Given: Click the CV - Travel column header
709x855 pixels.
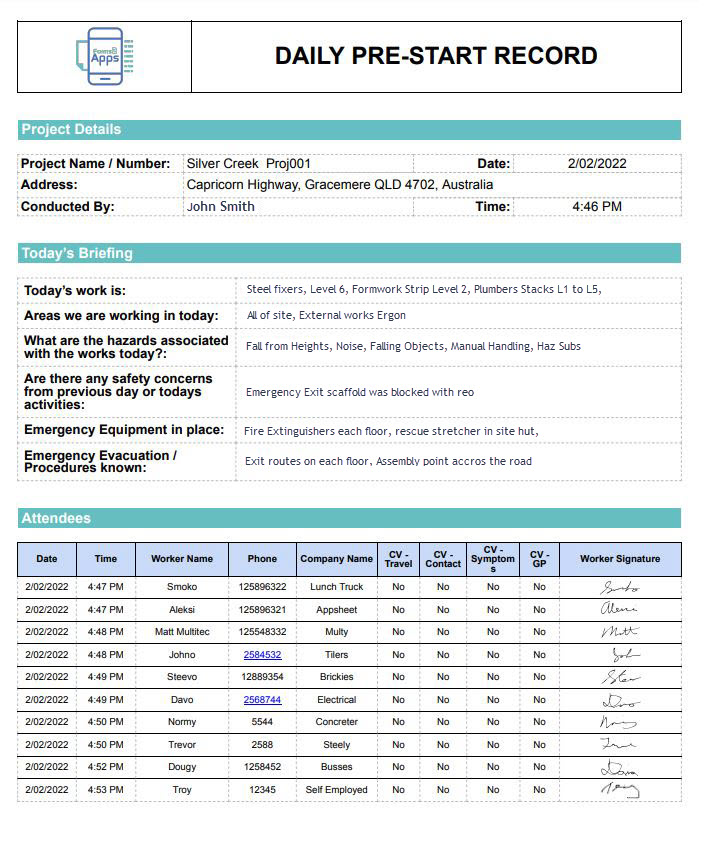Looking at the screenshot, I should click(398, 559).
